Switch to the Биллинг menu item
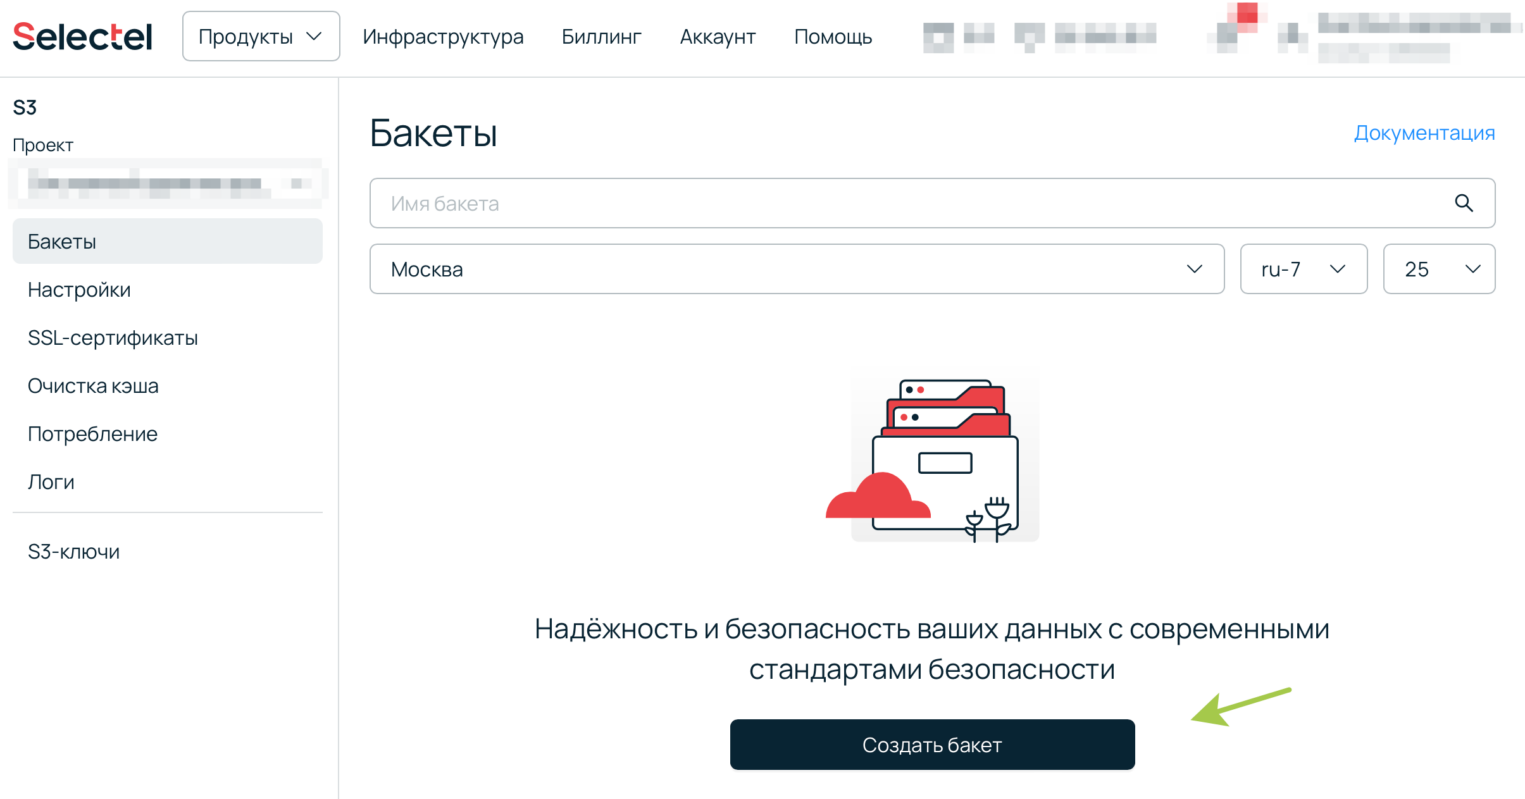 point(601,36)
